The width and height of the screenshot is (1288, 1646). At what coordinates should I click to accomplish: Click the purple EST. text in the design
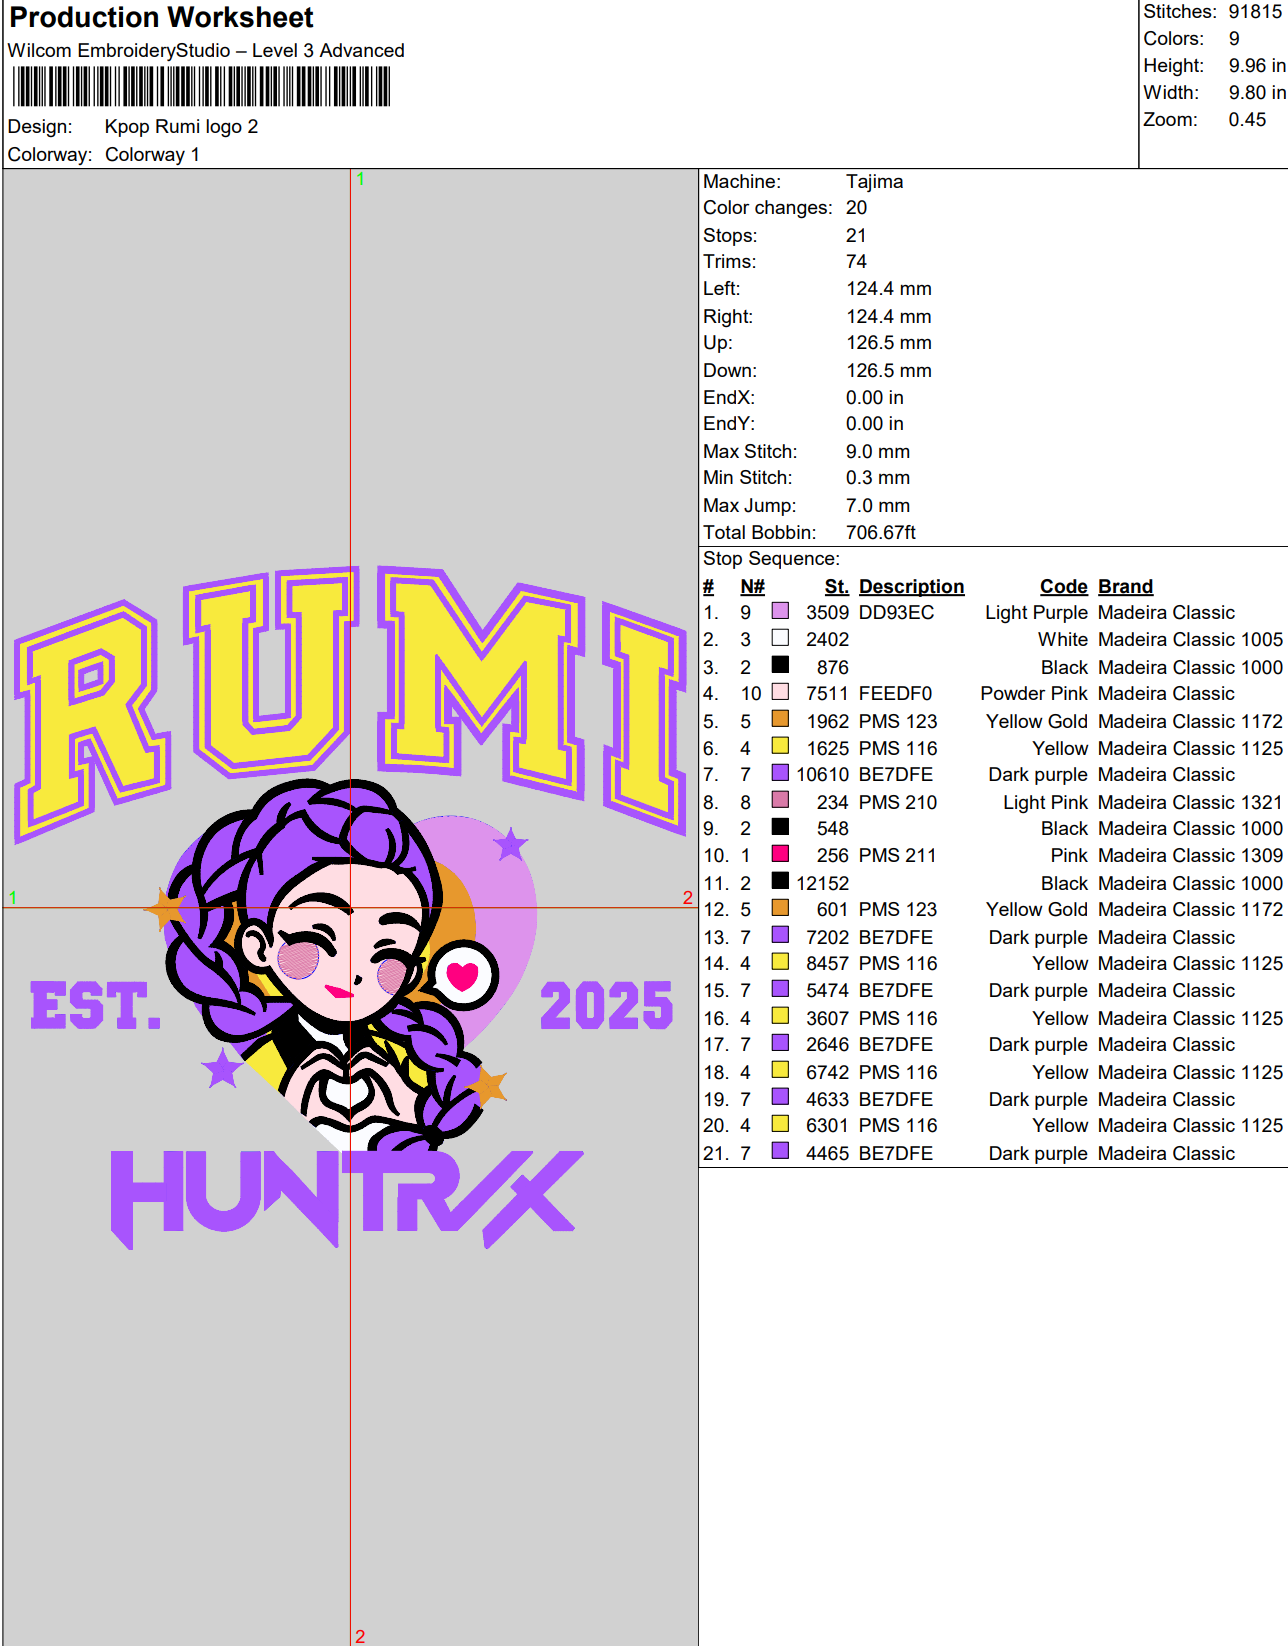[95, 1006]
